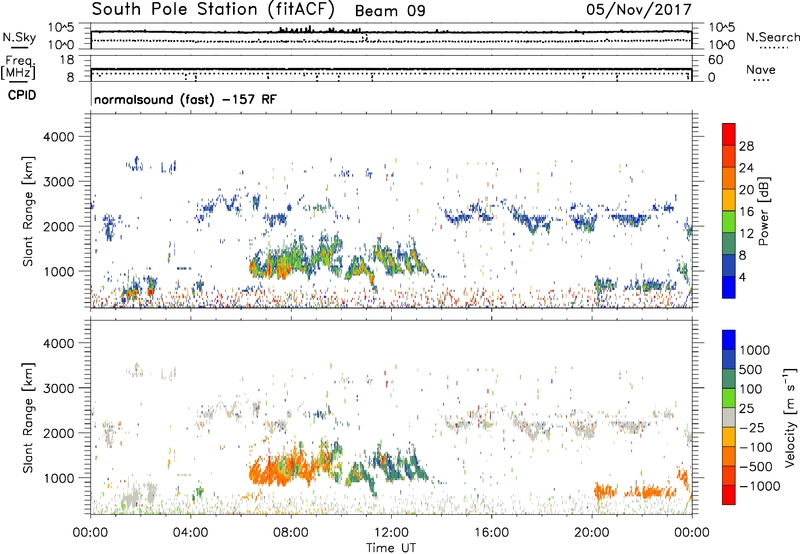Click the "4" label on Power colorbar
This screenshot has height=554, width=800.
[x=742, y=278]
